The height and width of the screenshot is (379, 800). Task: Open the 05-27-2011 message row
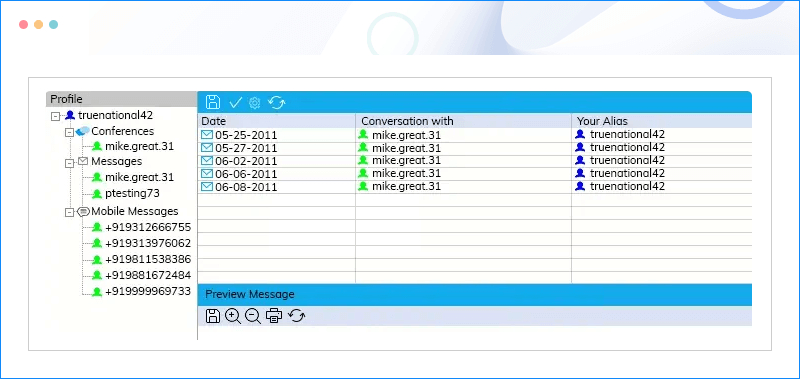point(474,148)
